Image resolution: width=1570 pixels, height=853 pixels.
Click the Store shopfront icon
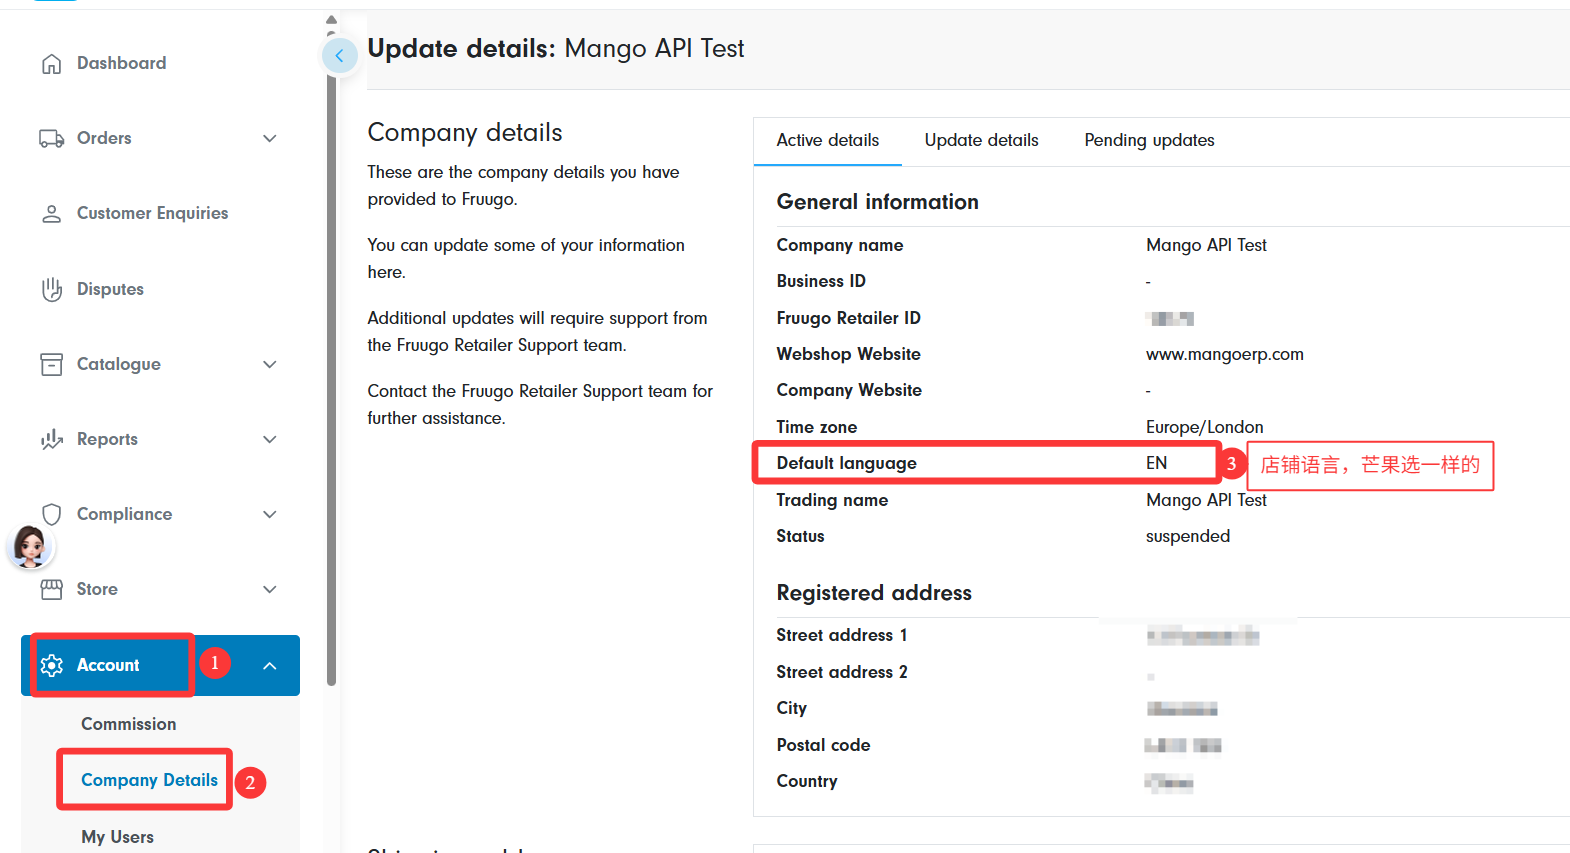click(x=51, y=589)
